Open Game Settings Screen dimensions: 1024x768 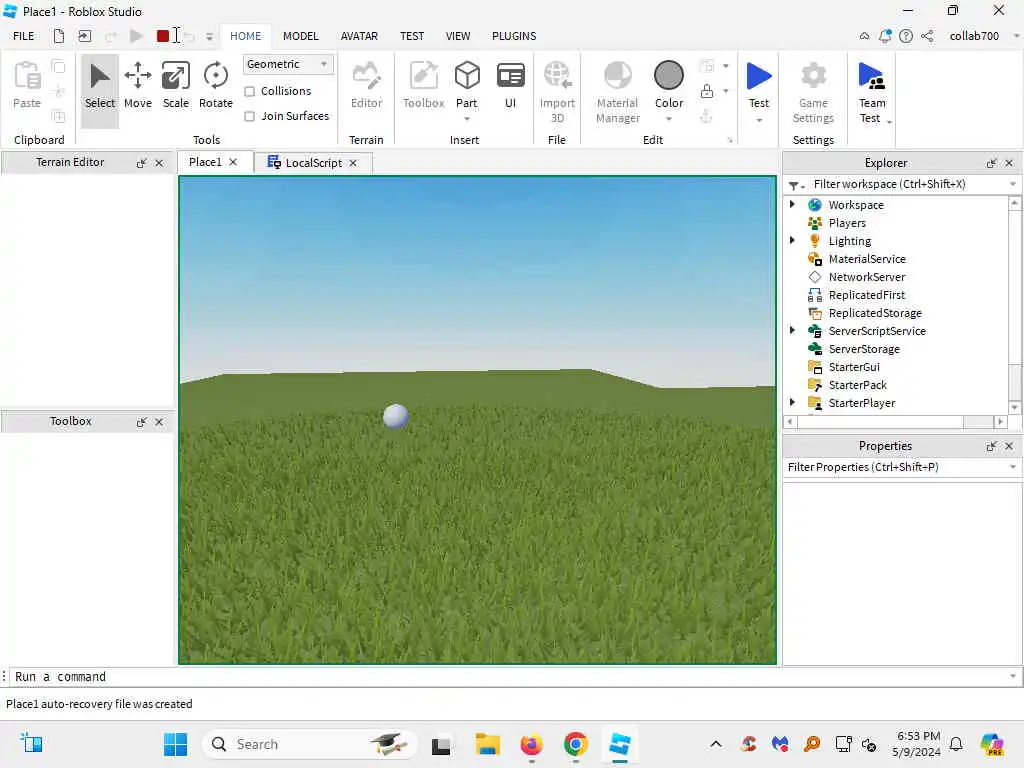click(813, 91)
